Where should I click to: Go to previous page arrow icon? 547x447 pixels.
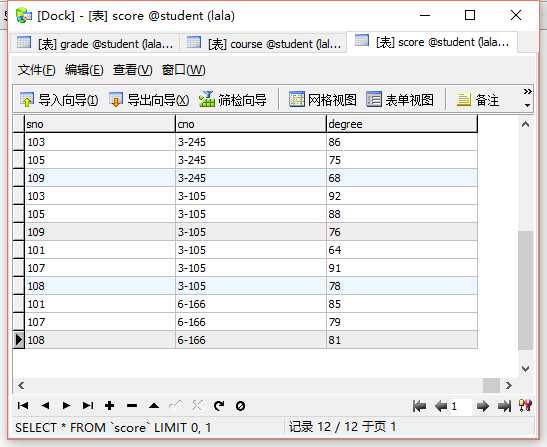pyautogui.click(x=441, y=406)
